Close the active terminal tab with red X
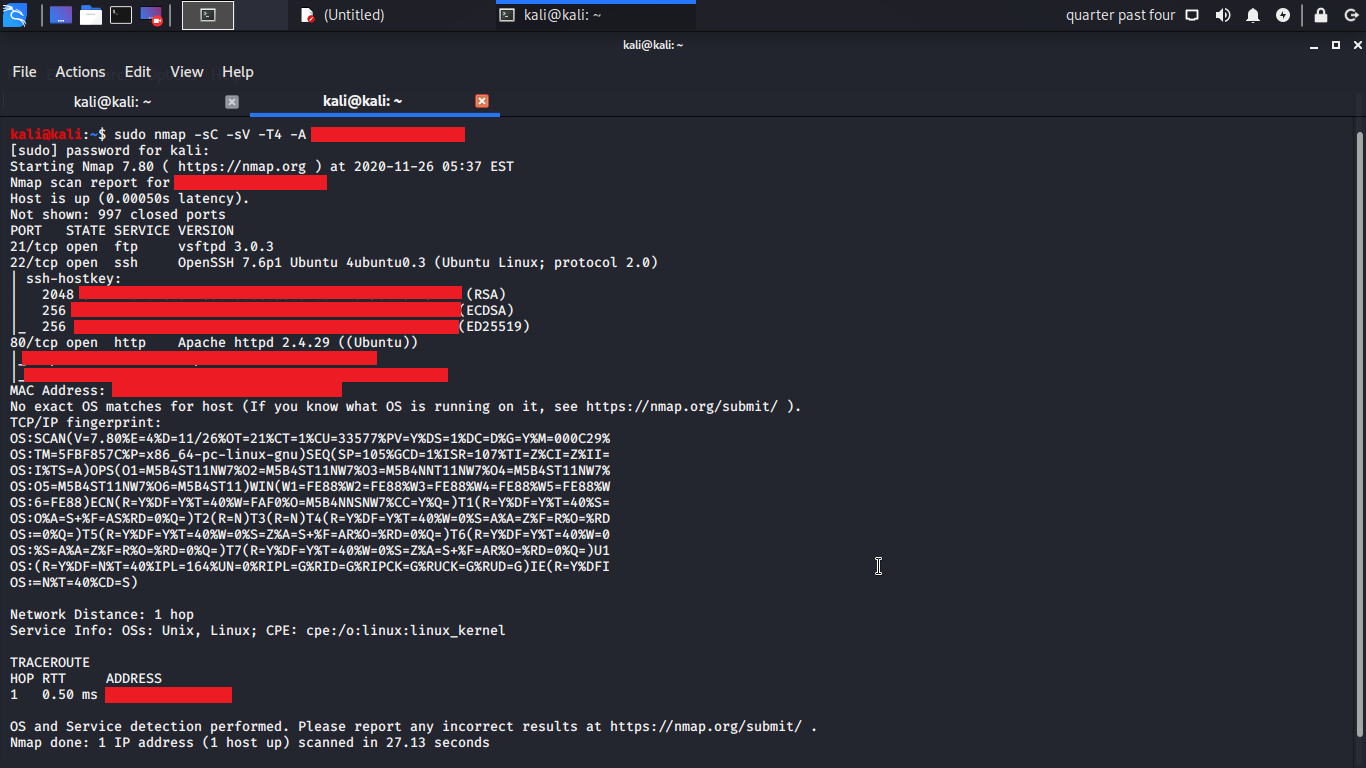This screenshot has height=768, width=1366. coord(482,101)
